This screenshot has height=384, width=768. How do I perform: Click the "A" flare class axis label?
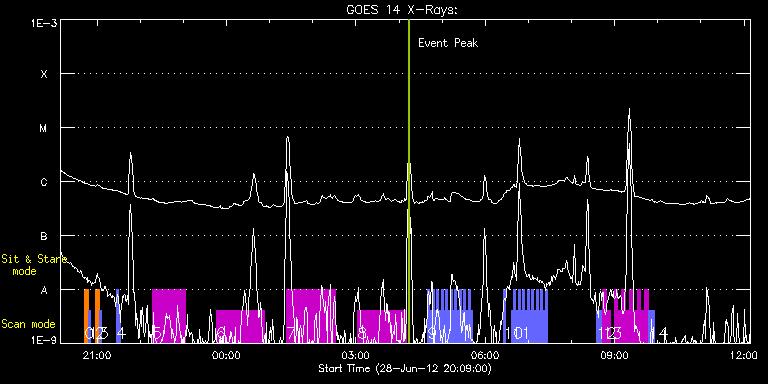[x=44, y=290]
